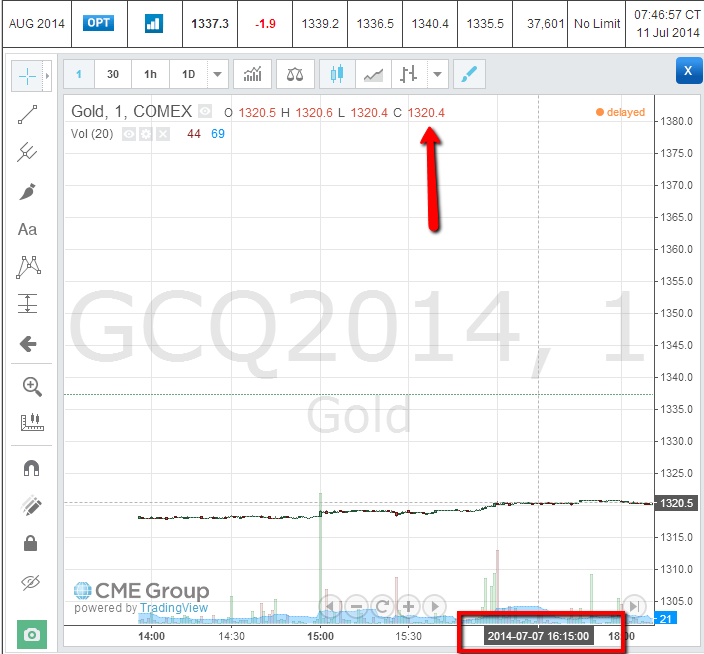Select the crosshair cursor tool
The image size is (704, 654).
point(27,76)
